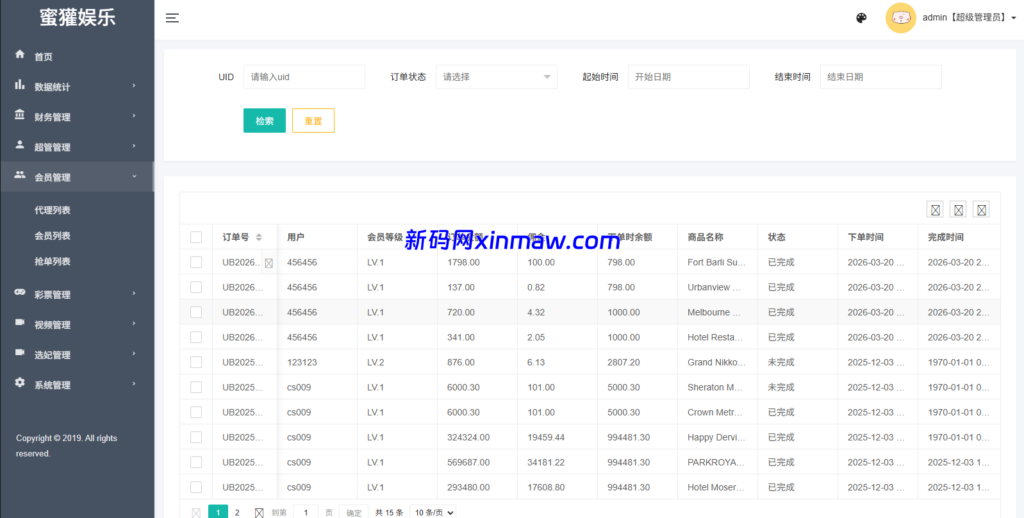Click the 超管管理 person icon
The height and width of the screenshot is (518, 1024).
pos(20,144)
